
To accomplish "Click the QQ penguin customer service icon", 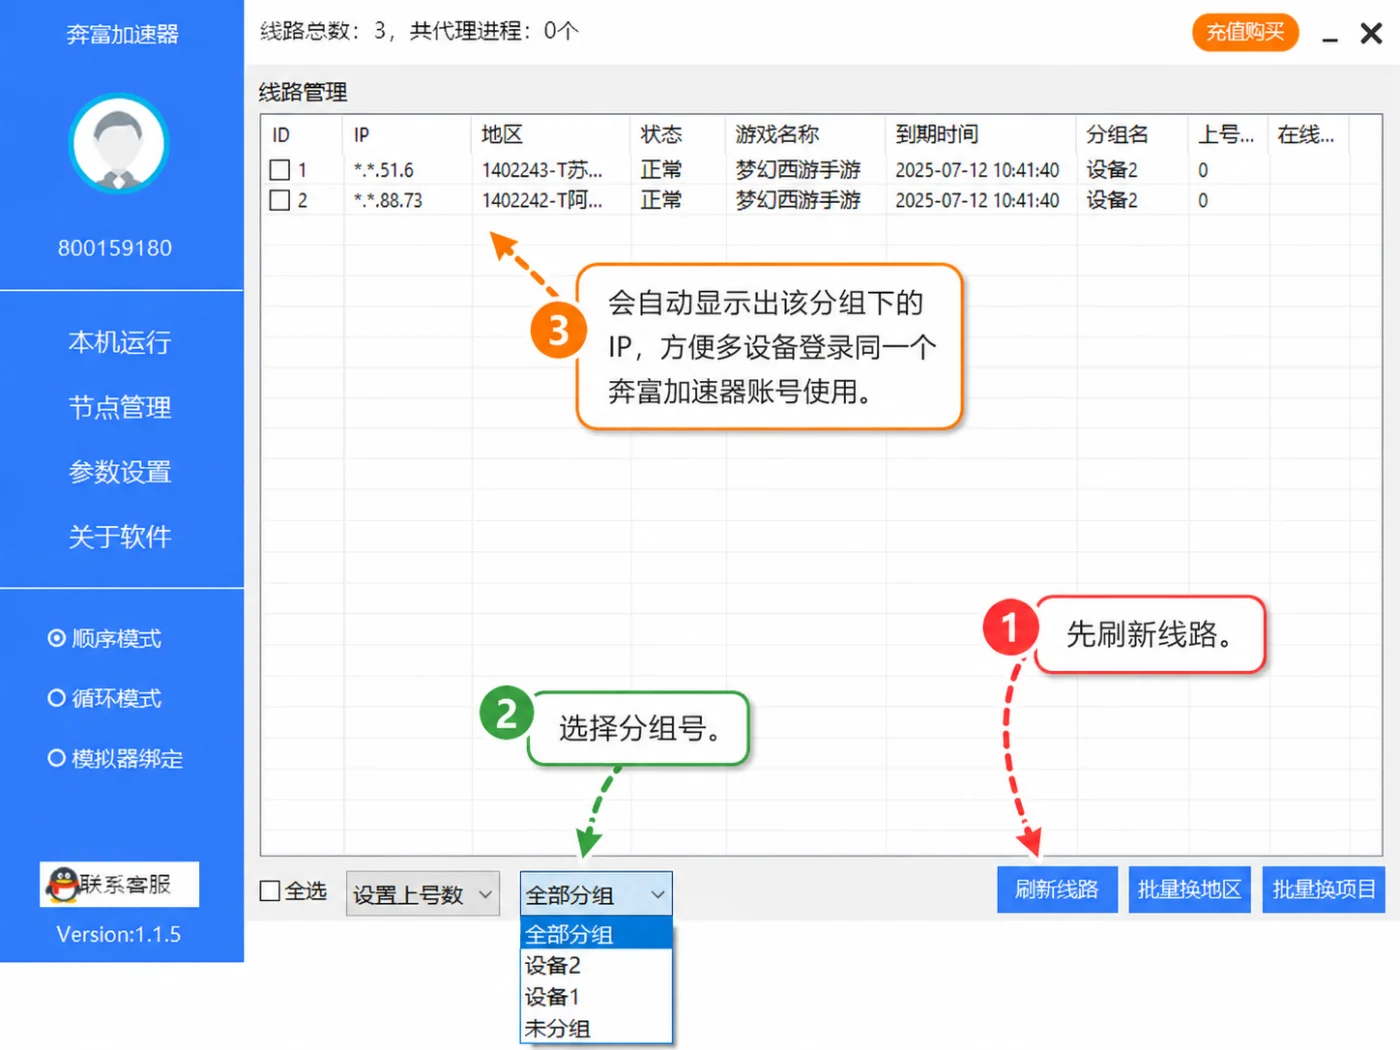I will (x=63, y=885).
